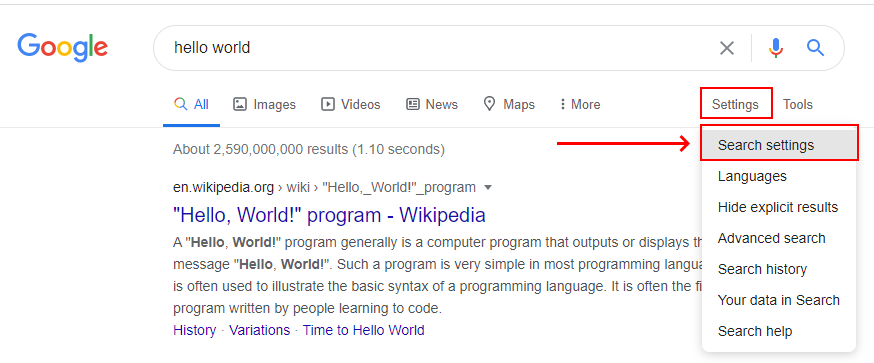874x363 pixels.
Task: Start voice search with microphone icon
Action: [x=776, y=48]
